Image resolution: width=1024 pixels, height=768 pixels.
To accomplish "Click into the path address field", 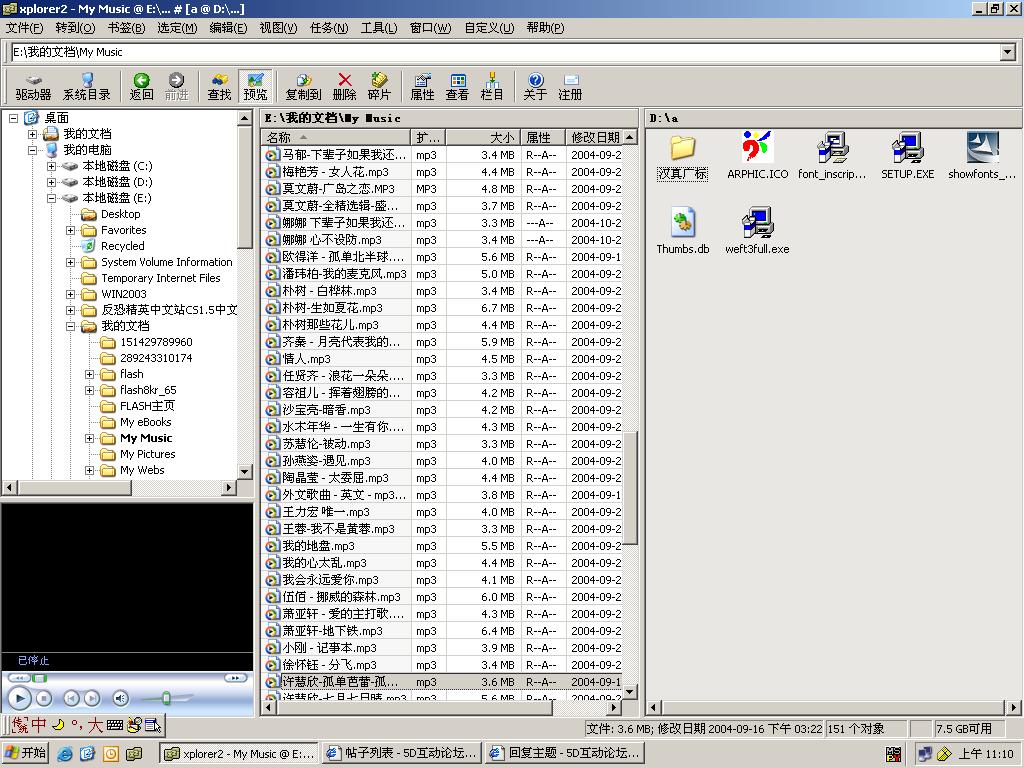I will pos(503,52).
